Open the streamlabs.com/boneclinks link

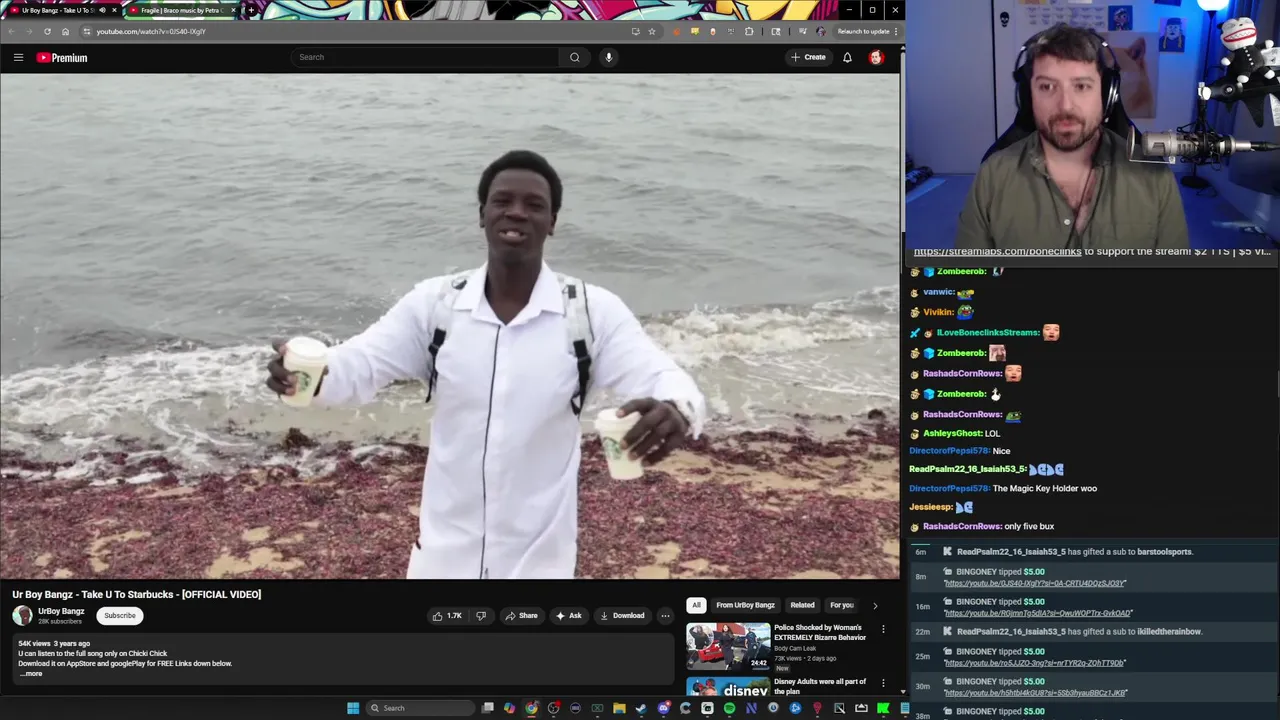997,251
